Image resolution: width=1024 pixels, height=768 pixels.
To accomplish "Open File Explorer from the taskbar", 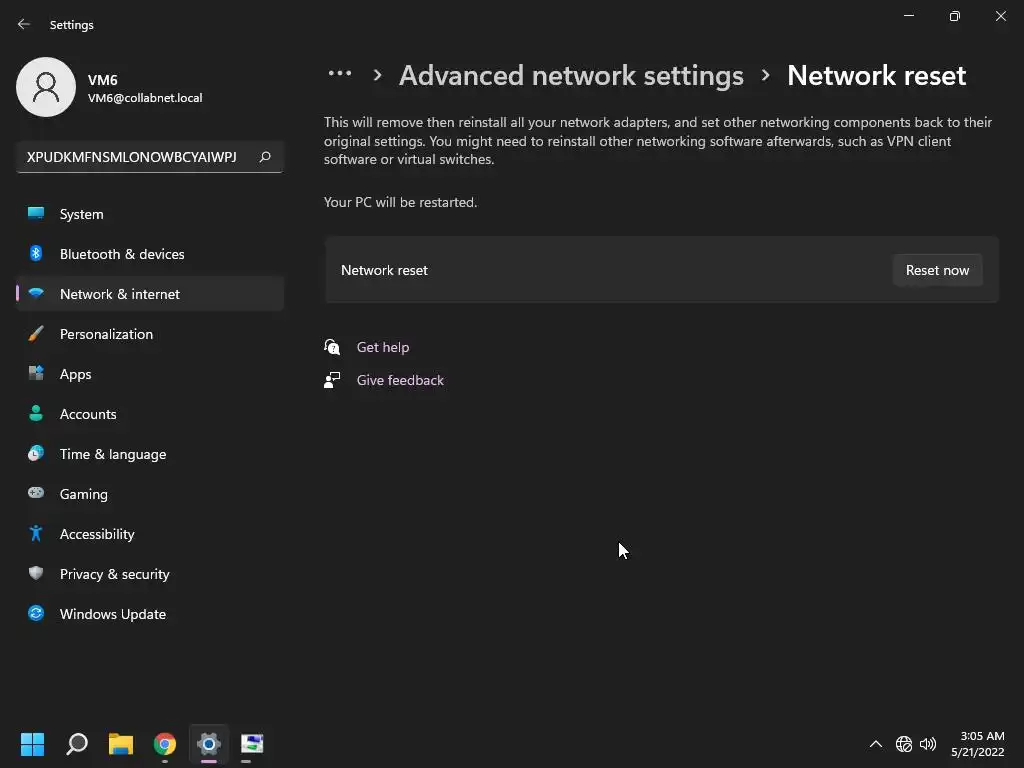I will [x=121, y=744].
